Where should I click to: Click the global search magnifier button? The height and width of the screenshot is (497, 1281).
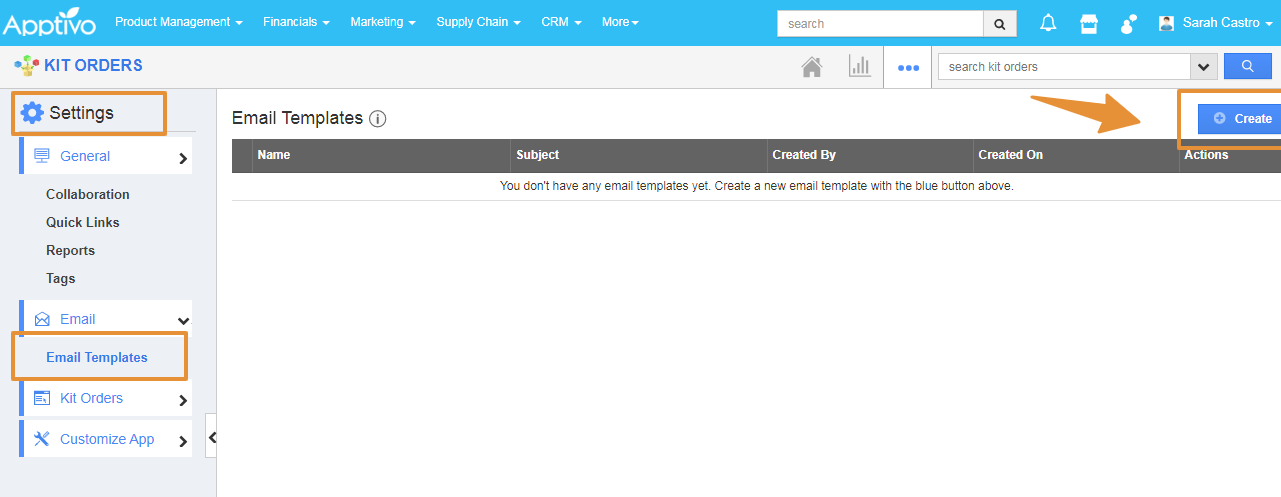click(x=1000, y=23)
